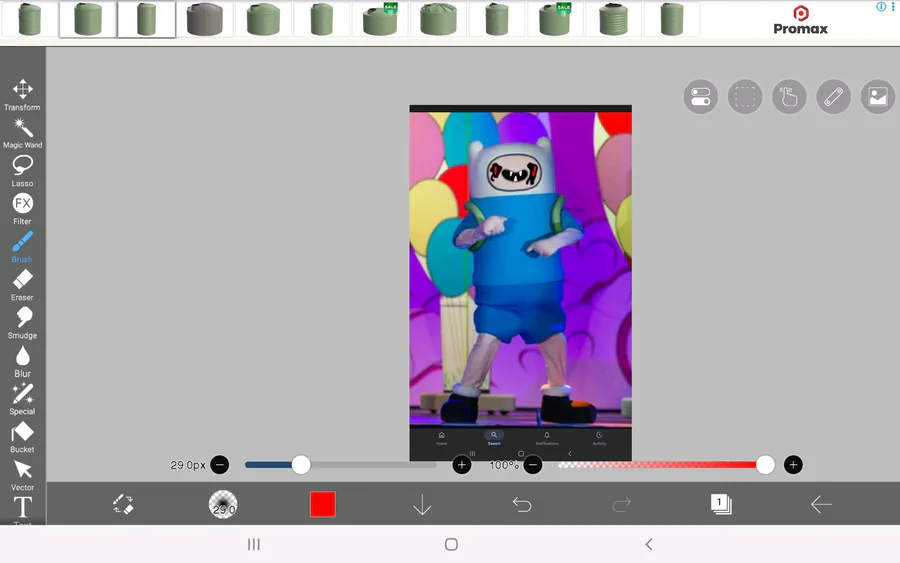900x563 pixels.
Task: Open the view toggles menu button
Action: pos(701,96)
